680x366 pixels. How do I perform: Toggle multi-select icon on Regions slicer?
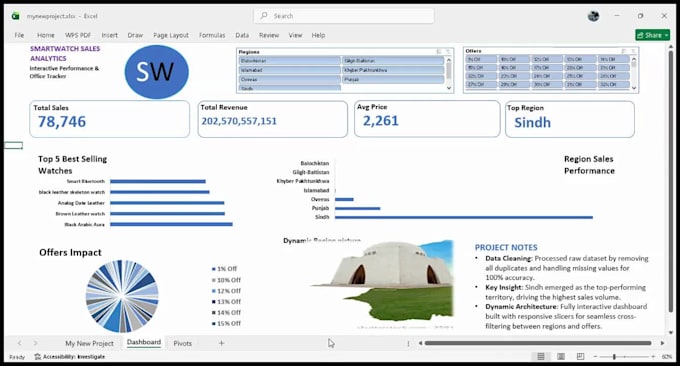[439, 52]
